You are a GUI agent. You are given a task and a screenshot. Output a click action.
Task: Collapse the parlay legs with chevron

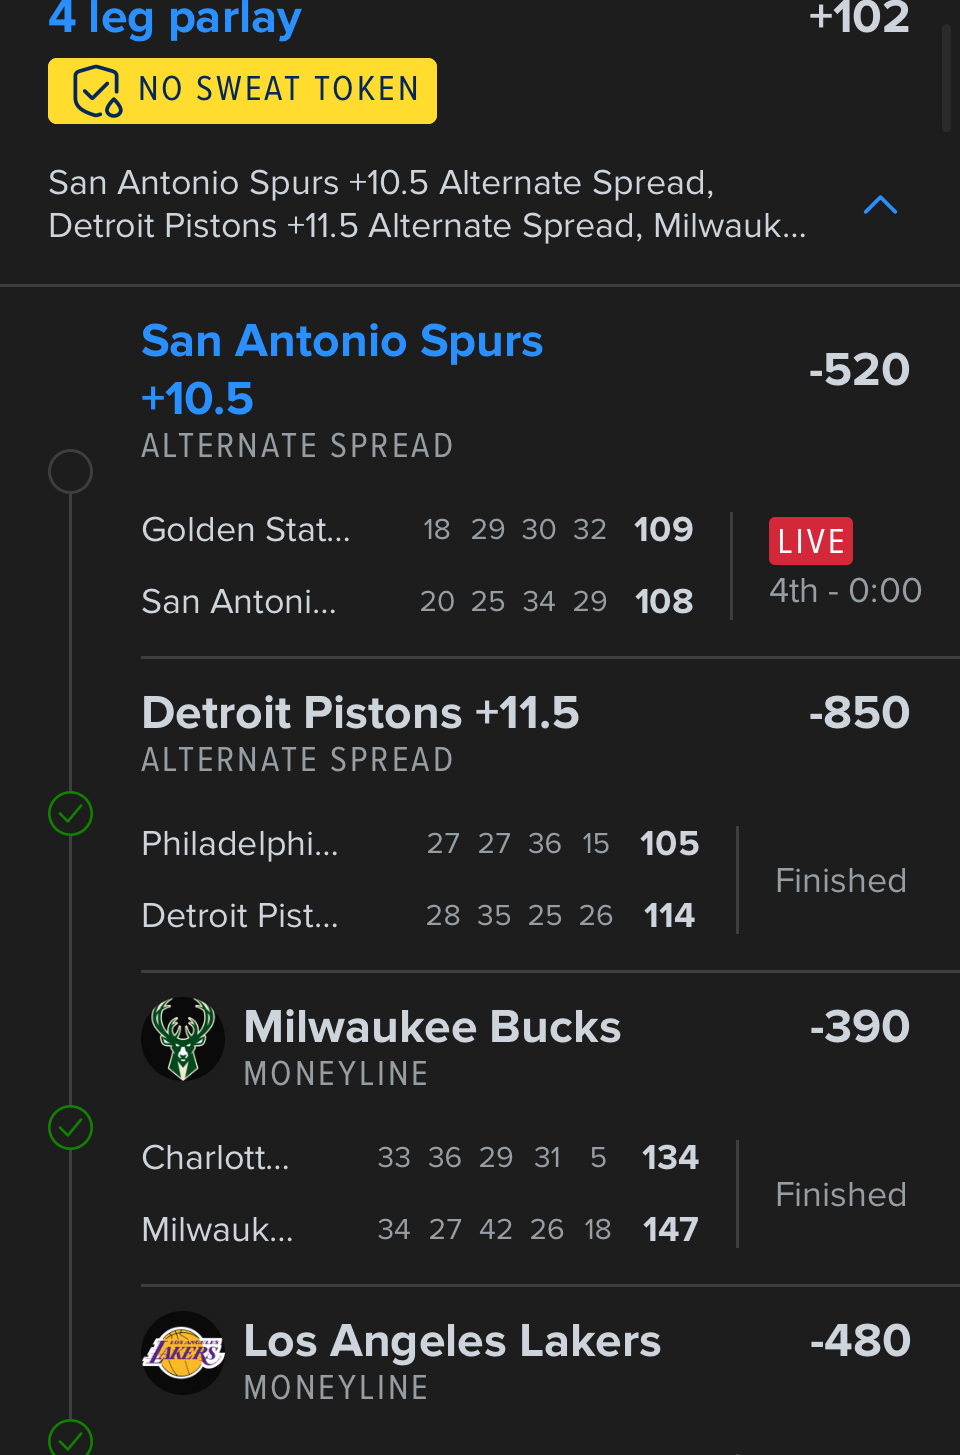pos(880,205)
